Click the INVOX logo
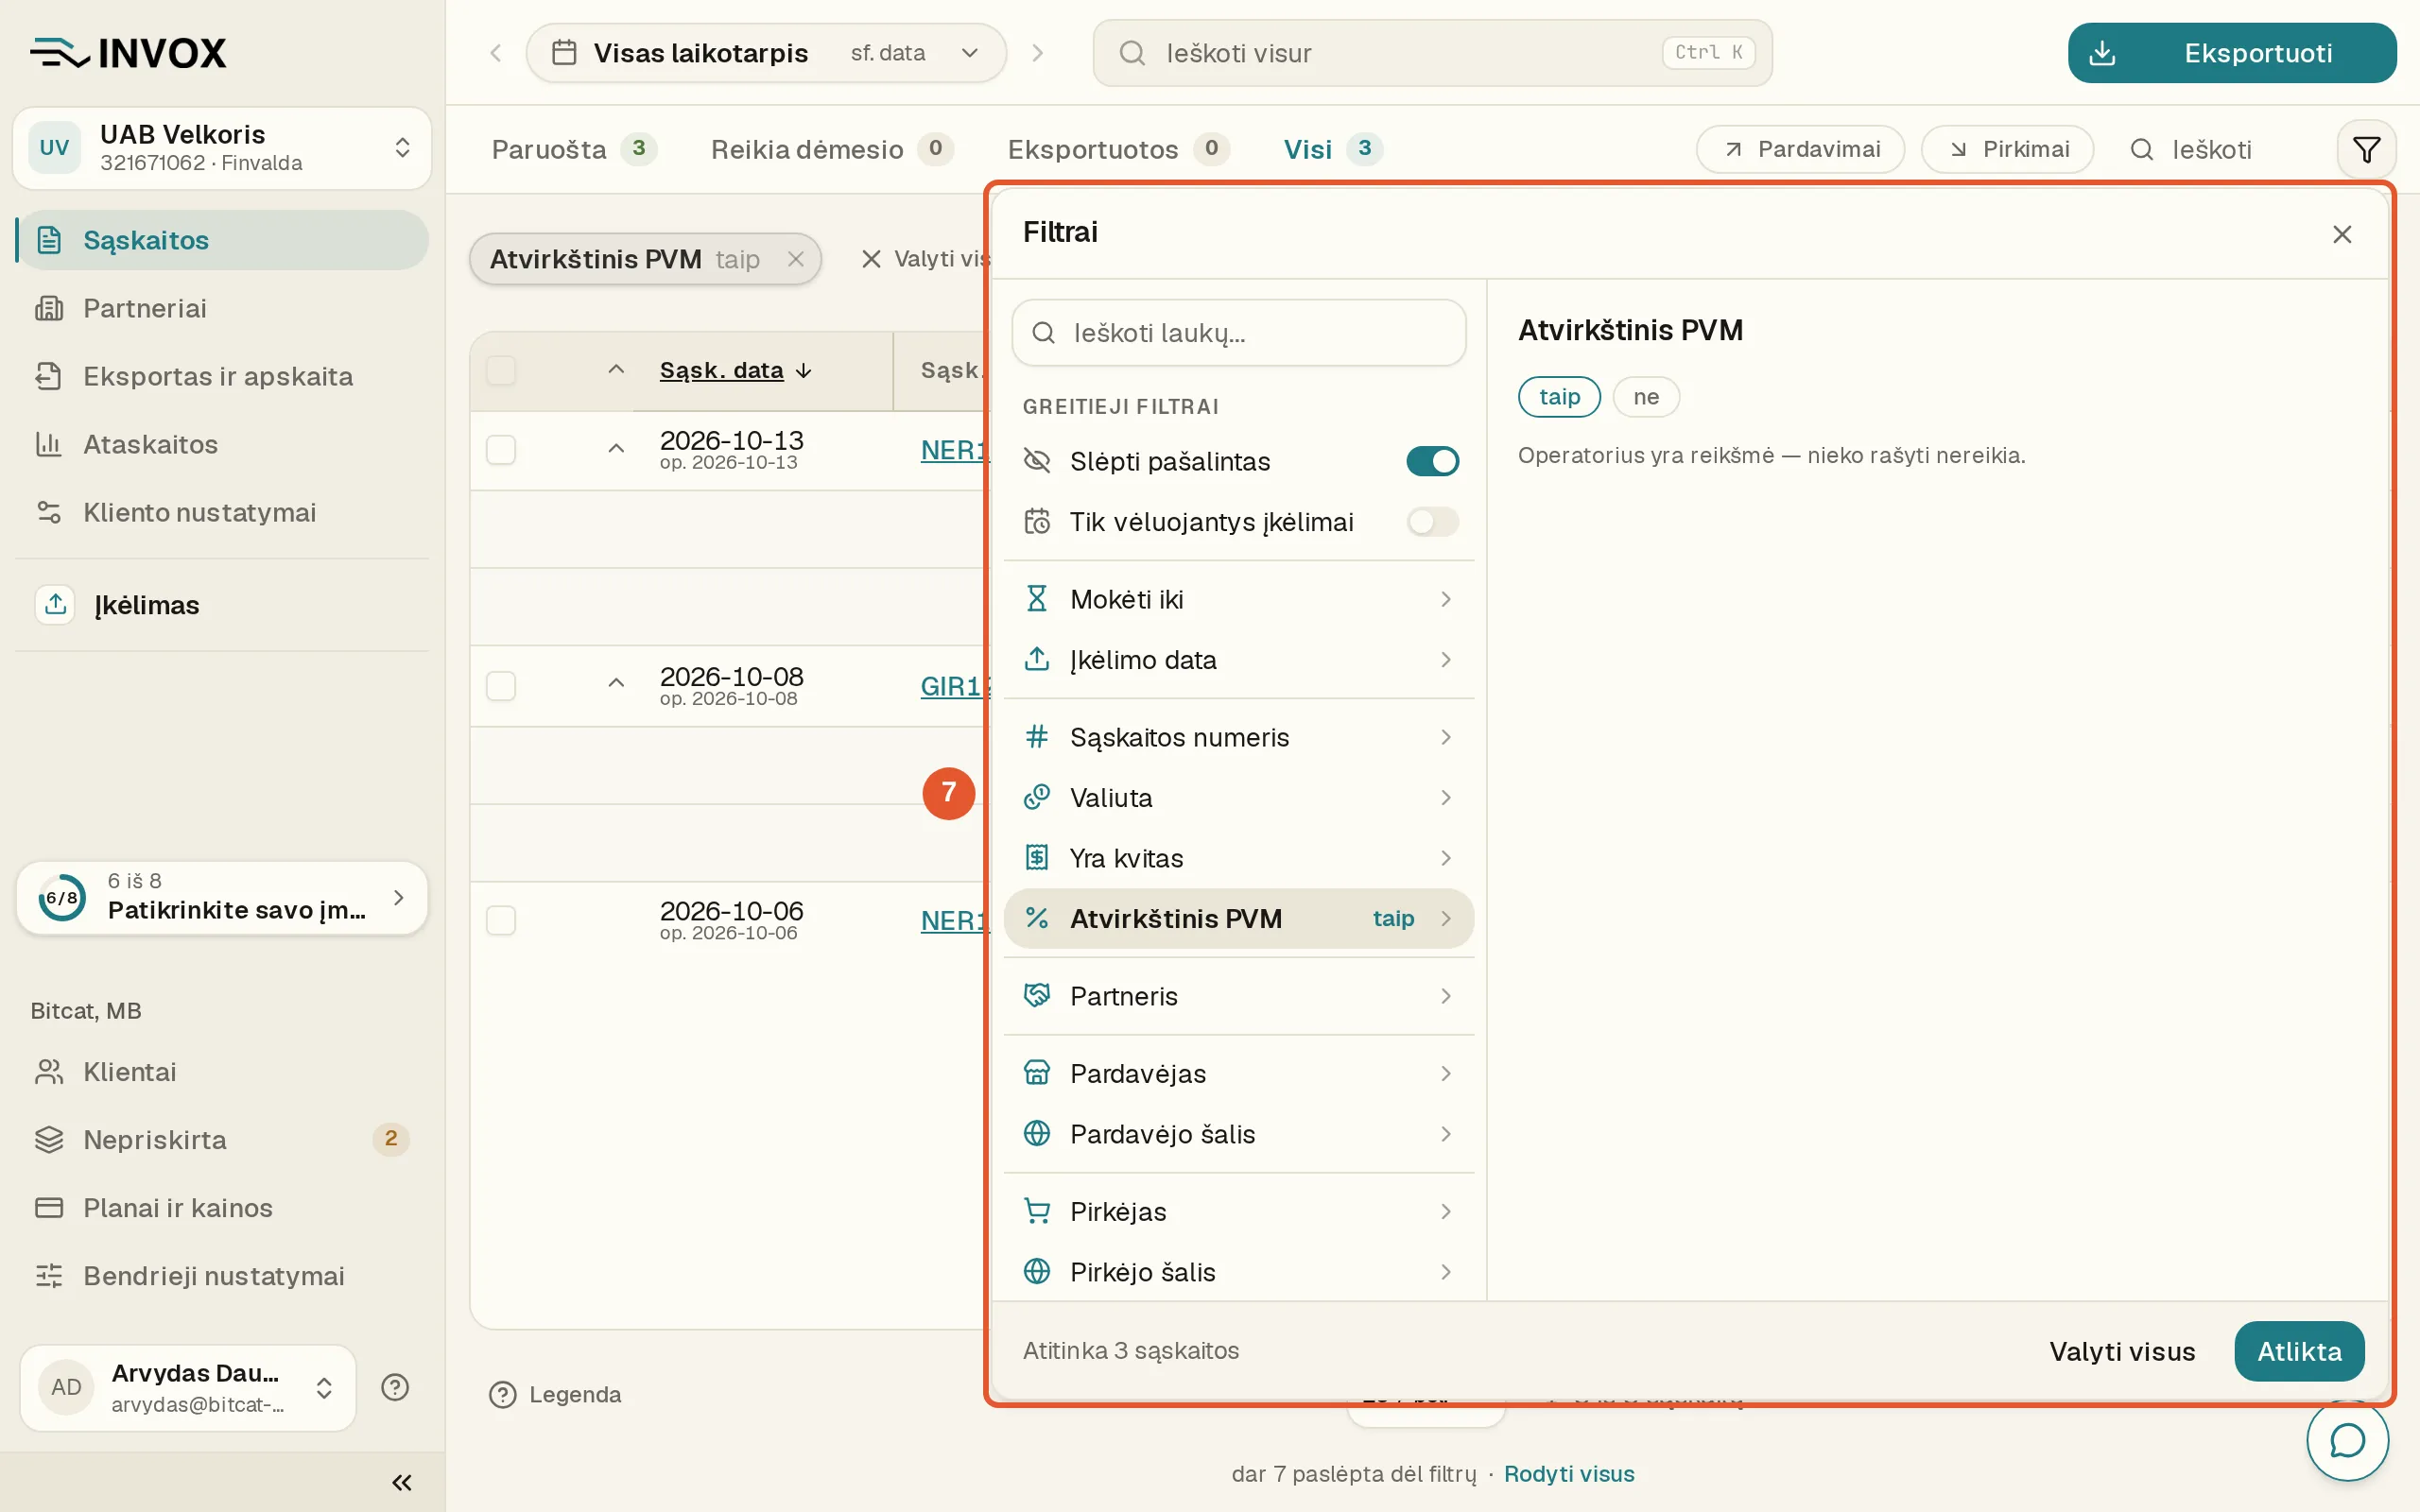 click(128, 53)
